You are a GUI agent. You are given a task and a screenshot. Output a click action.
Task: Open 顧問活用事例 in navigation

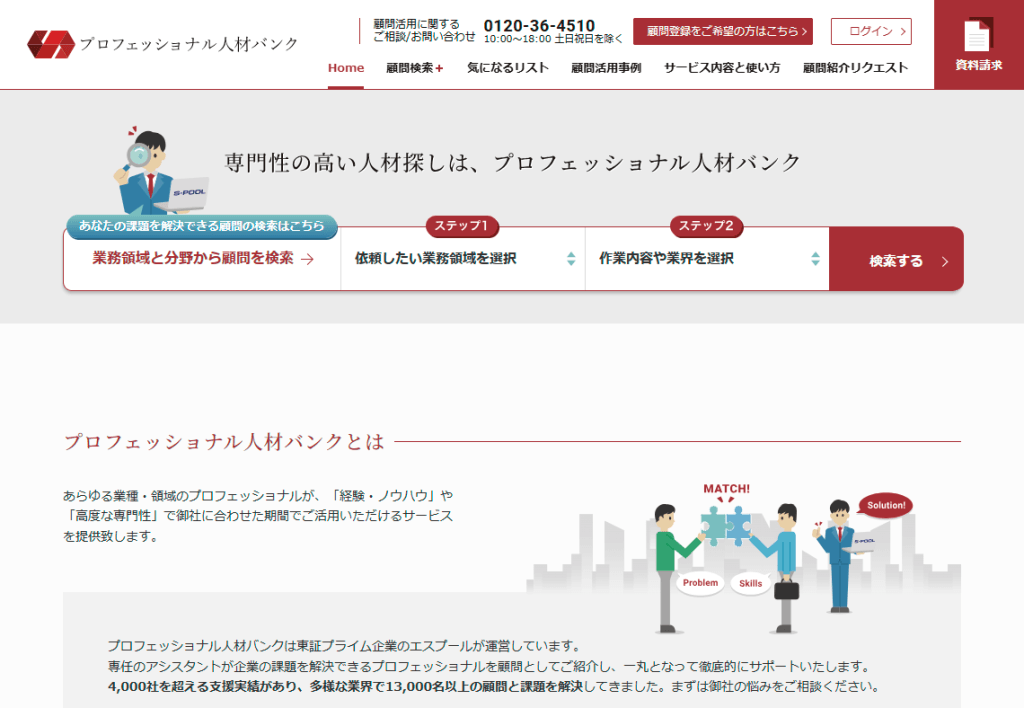pyautogui.click(x=606, y=68)
